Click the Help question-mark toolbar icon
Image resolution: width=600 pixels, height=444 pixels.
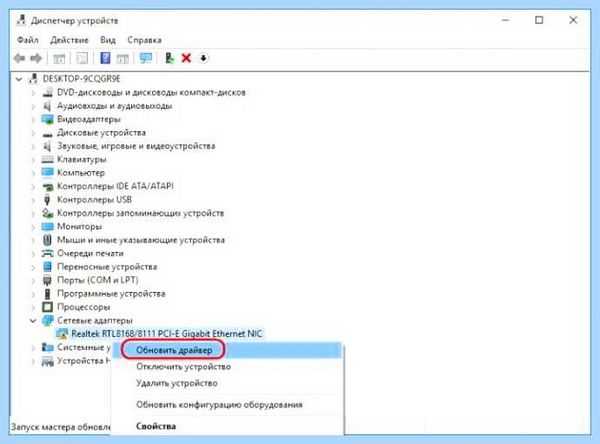[x=105, y=58]
